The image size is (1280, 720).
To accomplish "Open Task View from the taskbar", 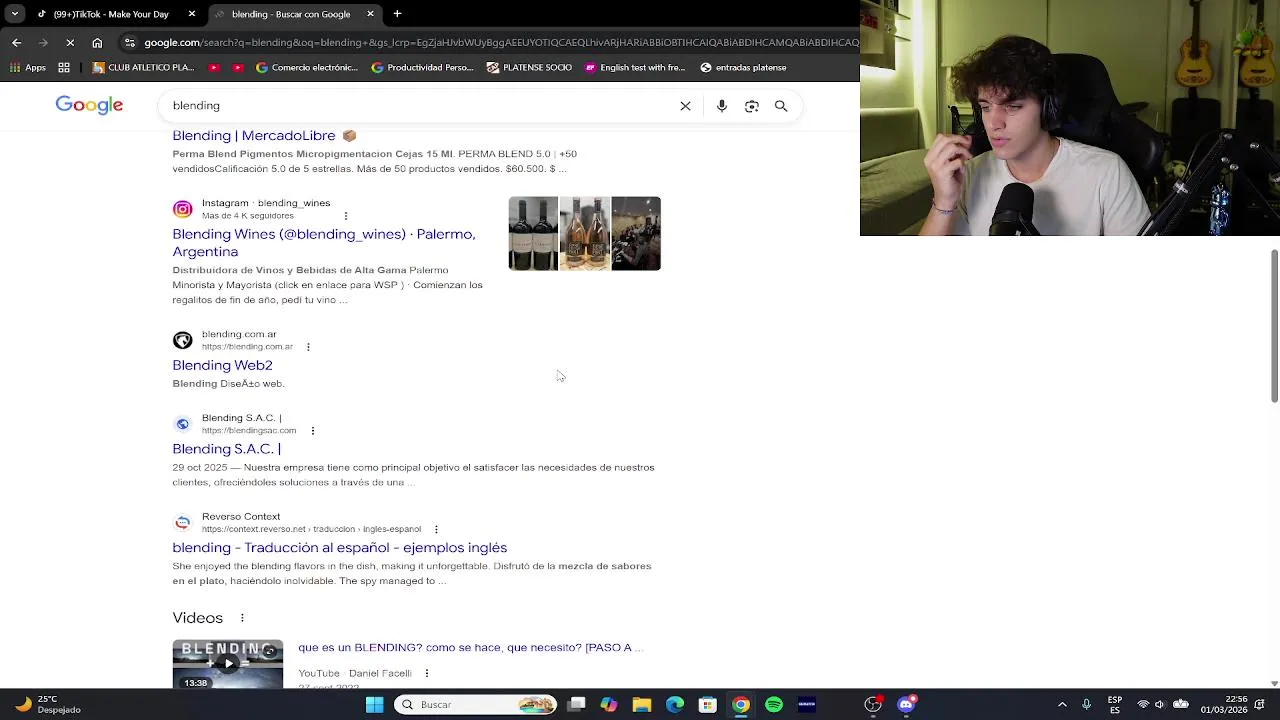I will pos(577,704).
